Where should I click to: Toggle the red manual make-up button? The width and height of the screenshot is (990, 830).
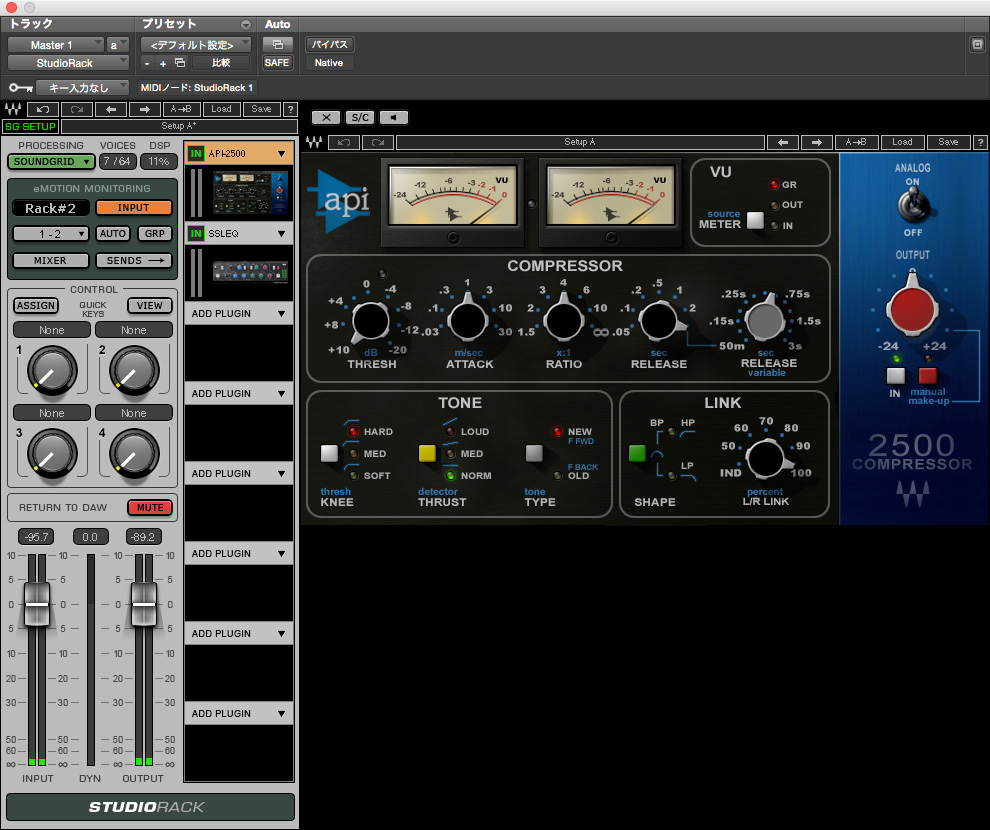[927, 376]
